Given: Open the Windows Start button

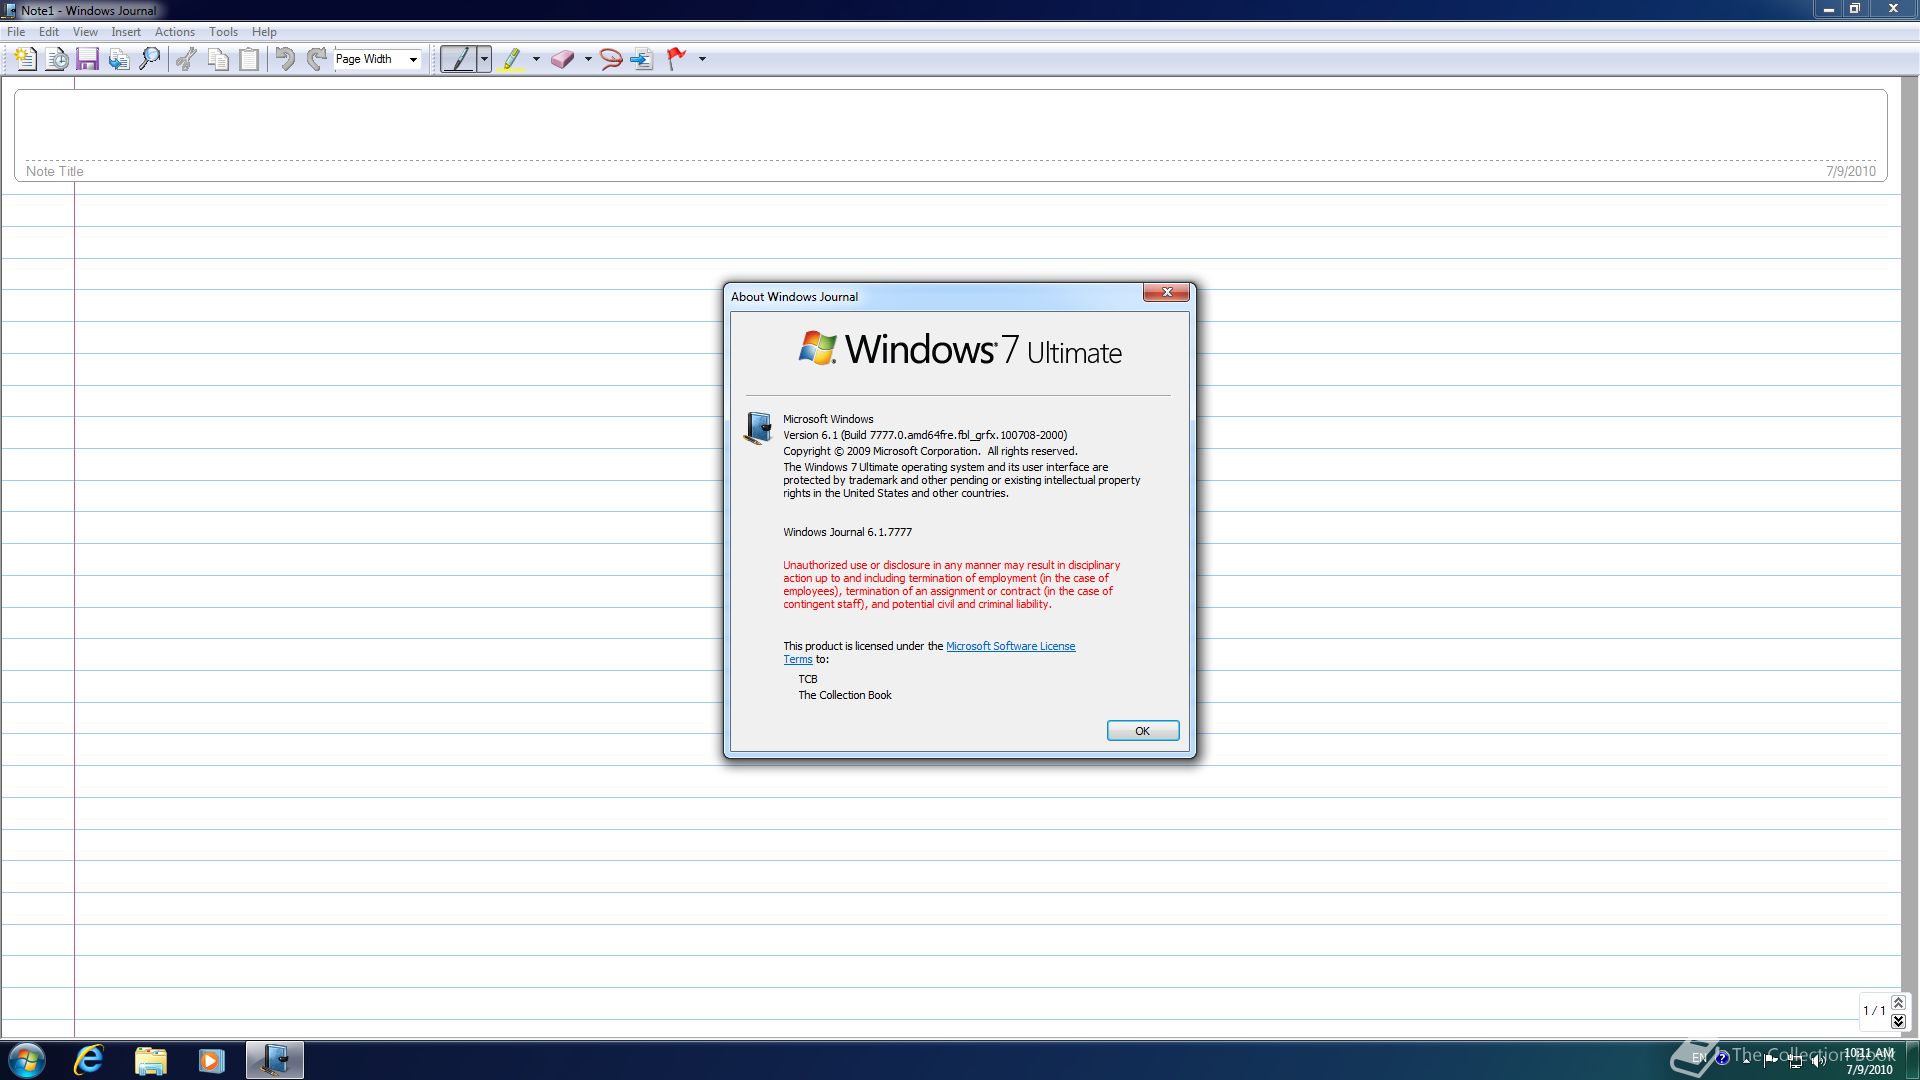Looking at the screenshot, I should [x=27, y=1060].
